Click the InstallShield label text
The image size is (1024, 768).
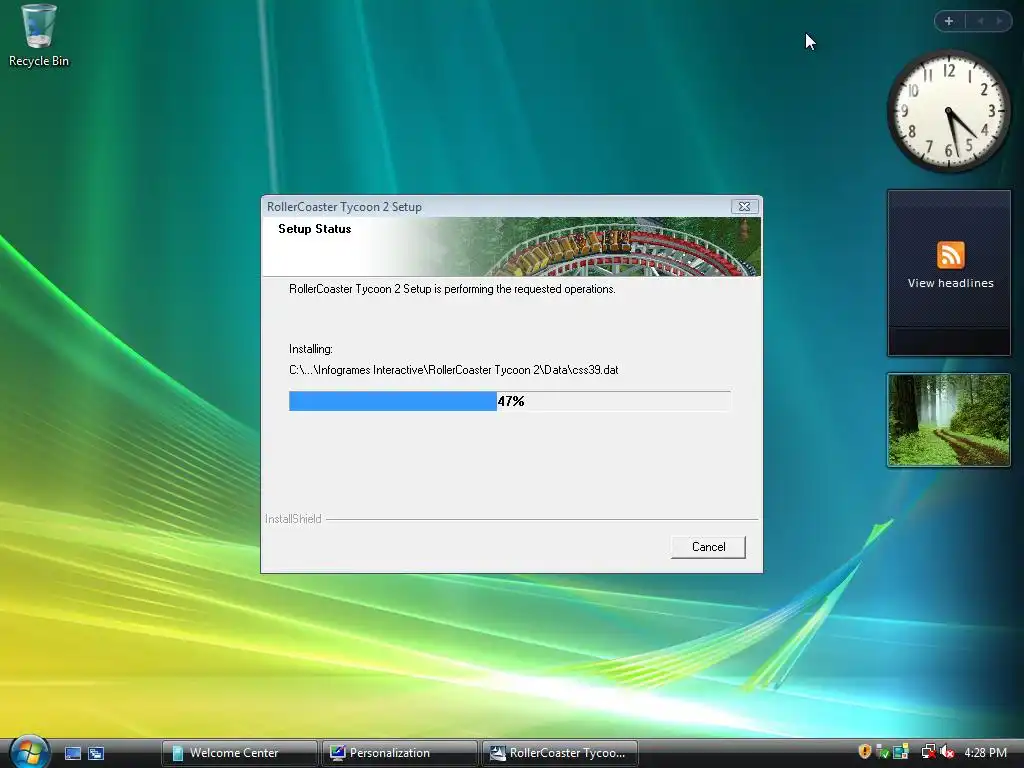click(293, 519)
